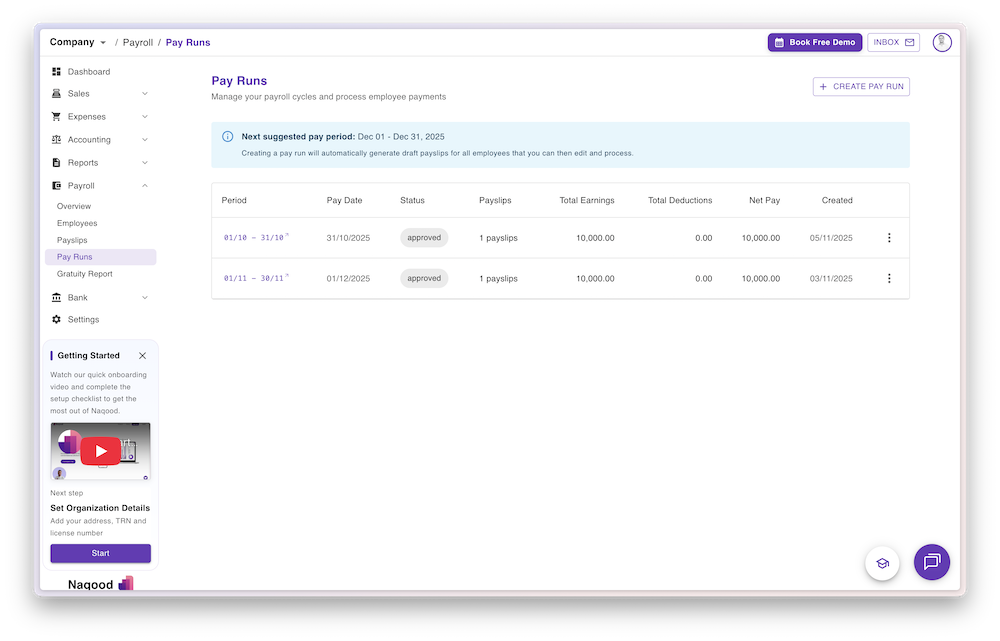Viewport: 1000px width, 641px height.
Task: Open row actions for 01/10 – 31/10 pay run
Action: (x=889, y=238)
